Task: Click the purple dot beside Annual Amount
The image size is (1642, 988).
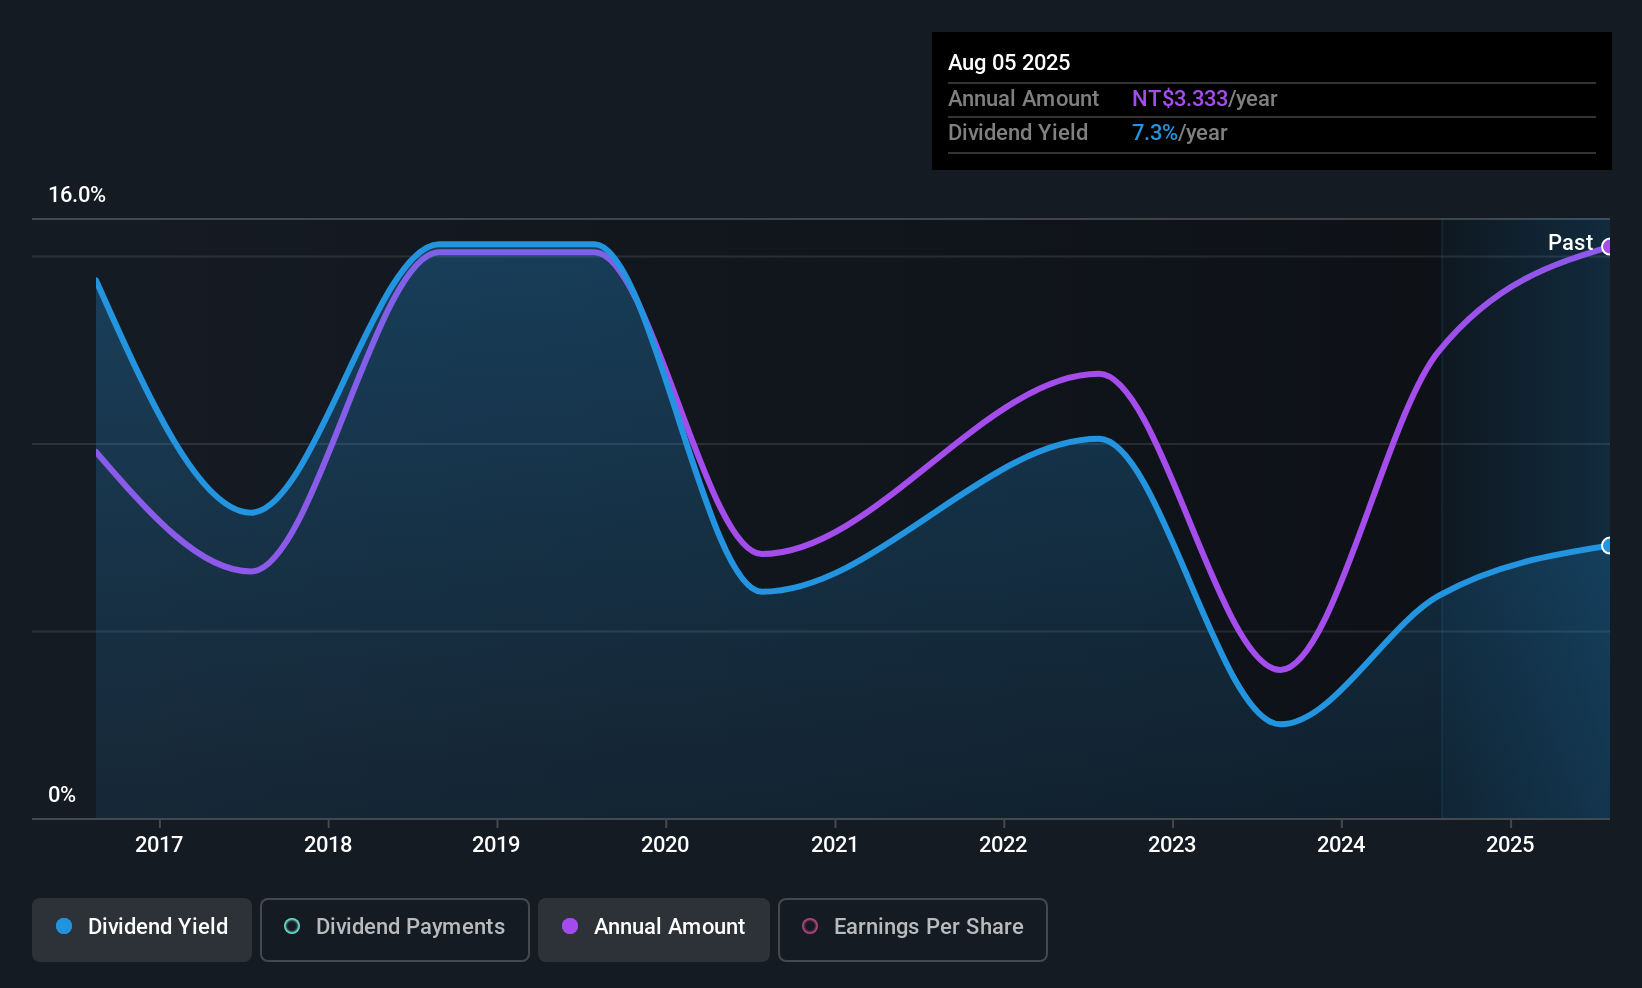Action: click(x=570, y=927)
